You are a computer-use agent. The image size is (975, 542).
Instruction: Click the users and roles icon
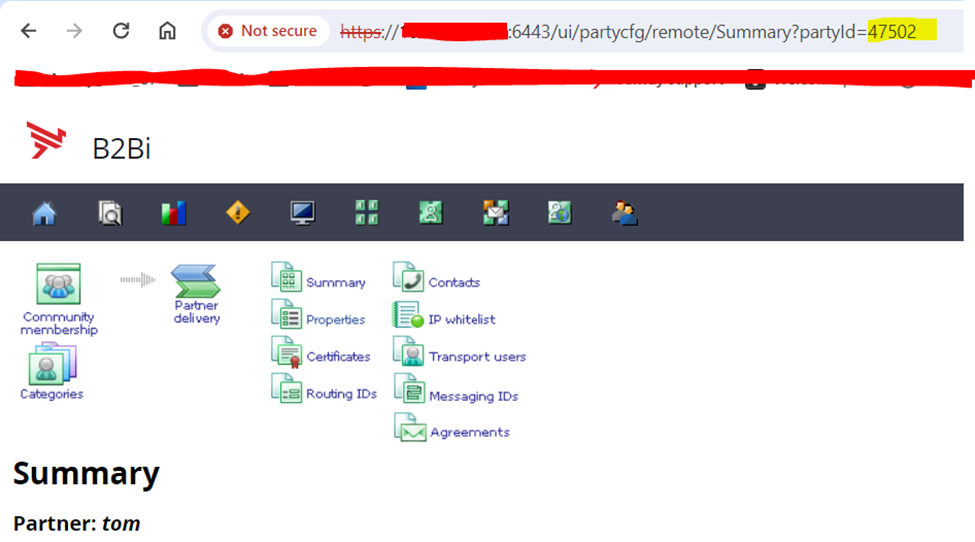point(625,213)
